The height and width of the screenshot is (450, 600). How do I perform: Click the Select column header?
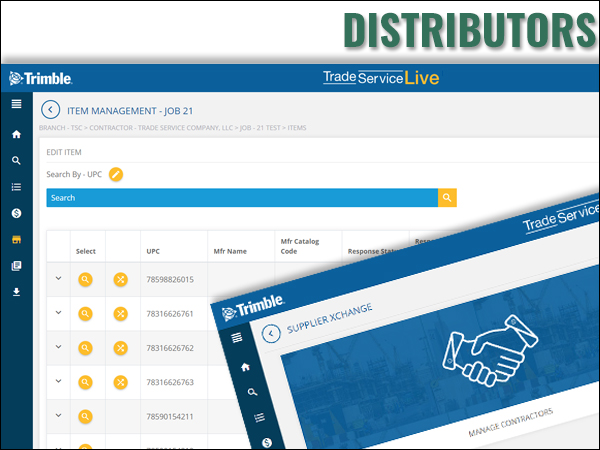click(86, 251)
